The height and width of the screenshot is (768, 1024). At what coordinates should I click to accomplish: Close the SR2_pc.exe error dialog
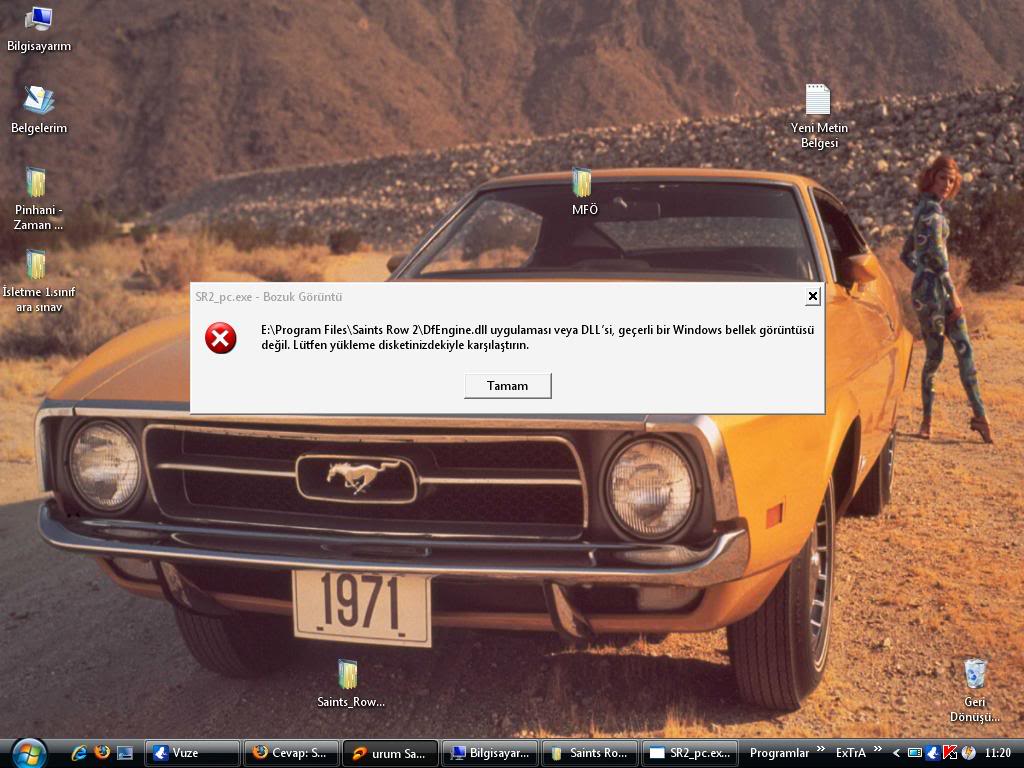(812, 296)
